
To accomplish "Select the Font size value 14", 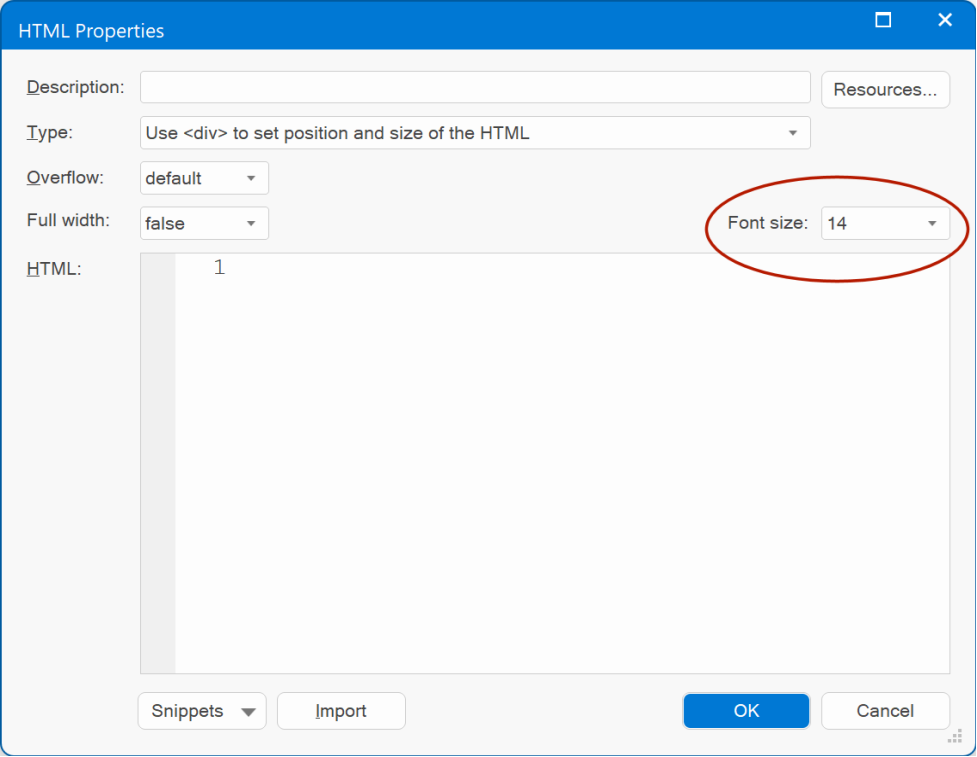I will point(837,223).
